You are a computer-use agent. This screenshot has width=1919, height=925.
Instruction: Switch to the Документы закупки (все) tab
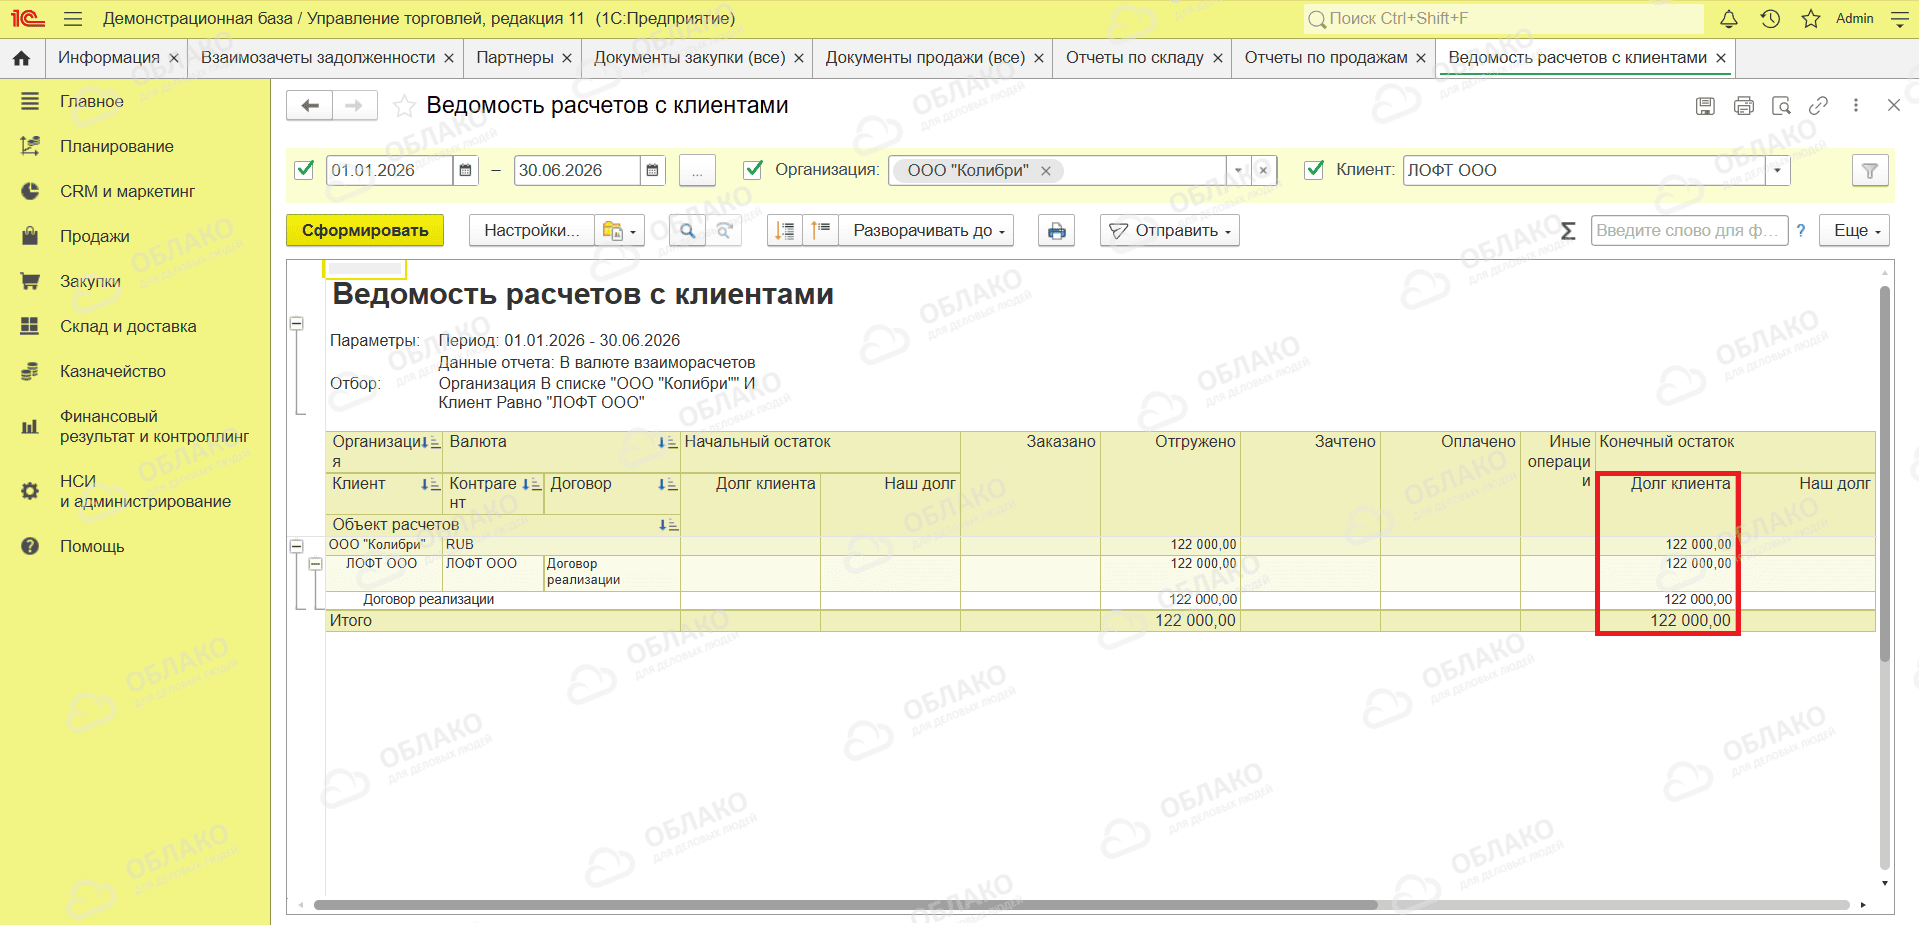click(x=690, y=58)
